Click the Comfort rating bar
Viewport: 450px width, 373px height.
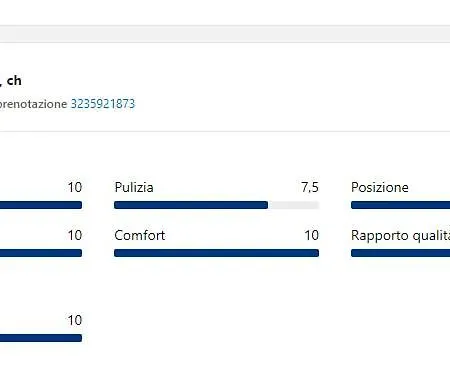(216, 253)
